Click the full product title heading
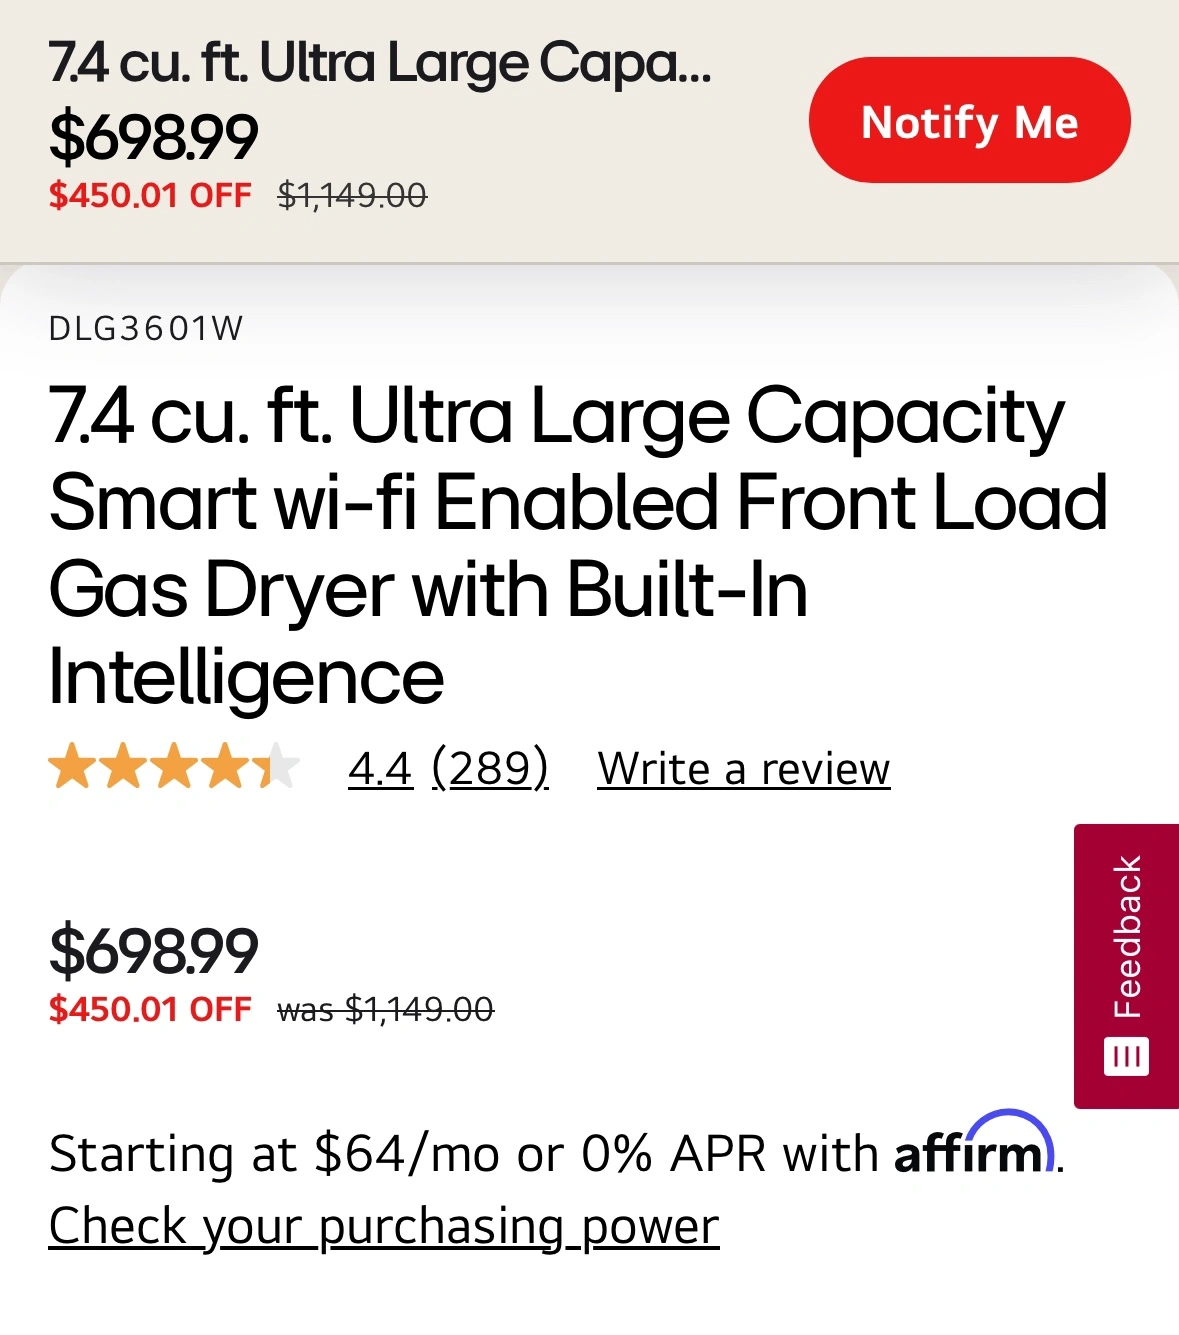 pos(578,546)
